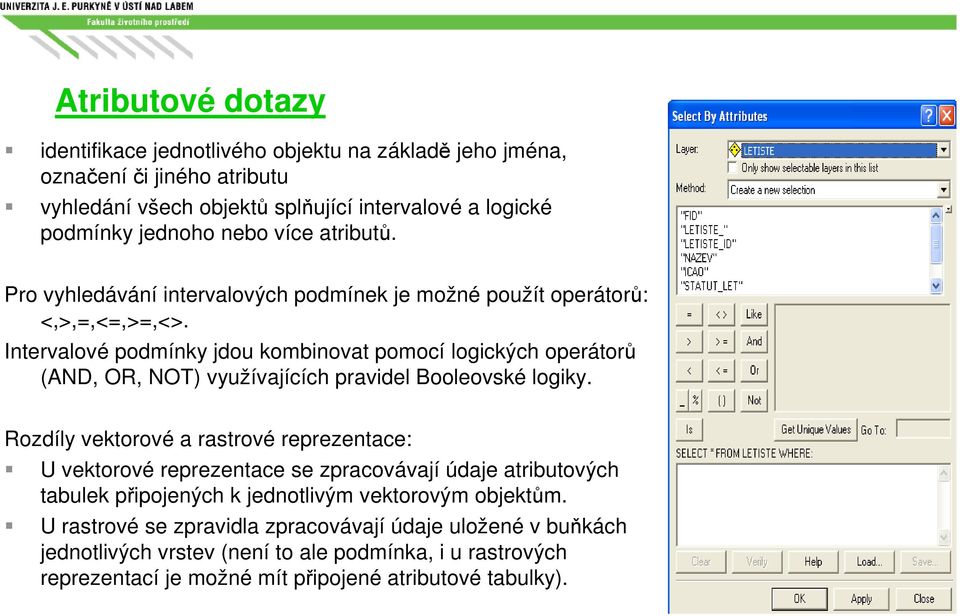The height and width of the screenshot is (616, 960).
Task: Click inside the SQL WHERE expression box
Action: pyautogui.click(x=807, y=505)
